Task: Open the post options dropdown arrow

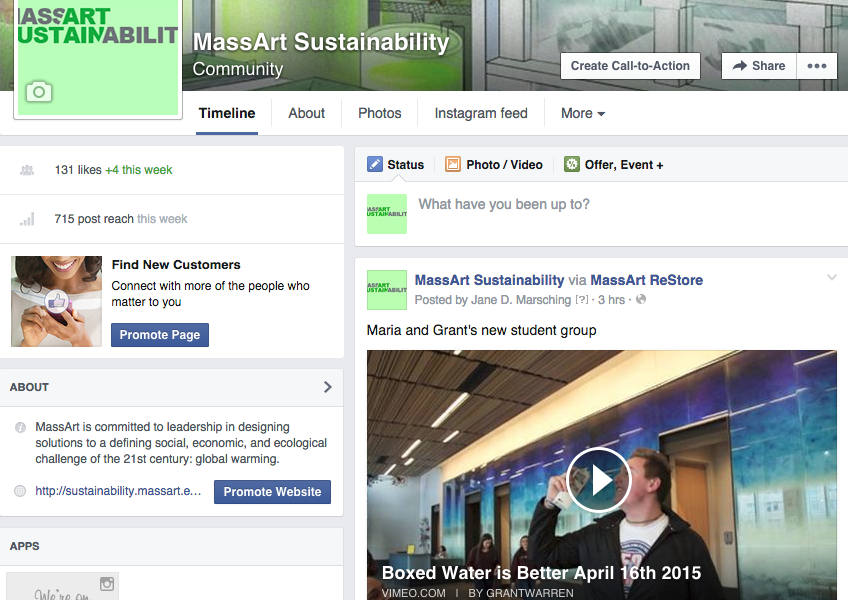Action: 832,278
